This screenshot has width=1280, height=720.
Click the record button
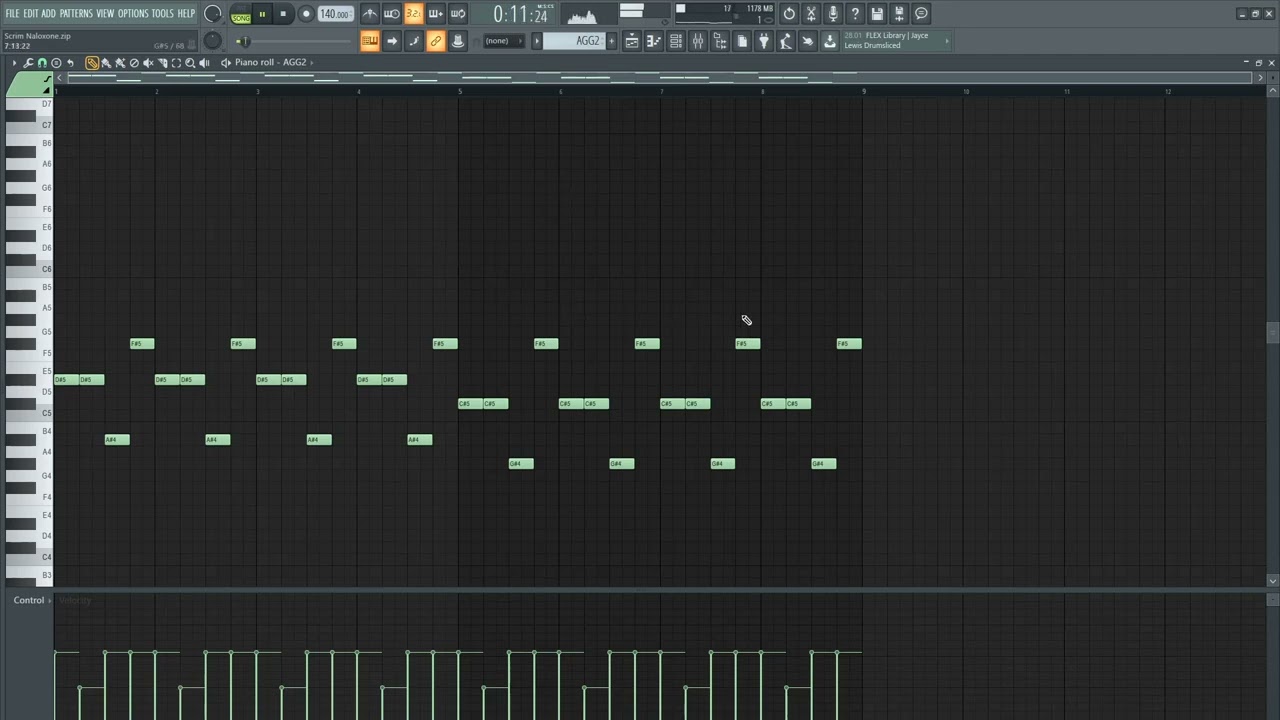[306, 14]
